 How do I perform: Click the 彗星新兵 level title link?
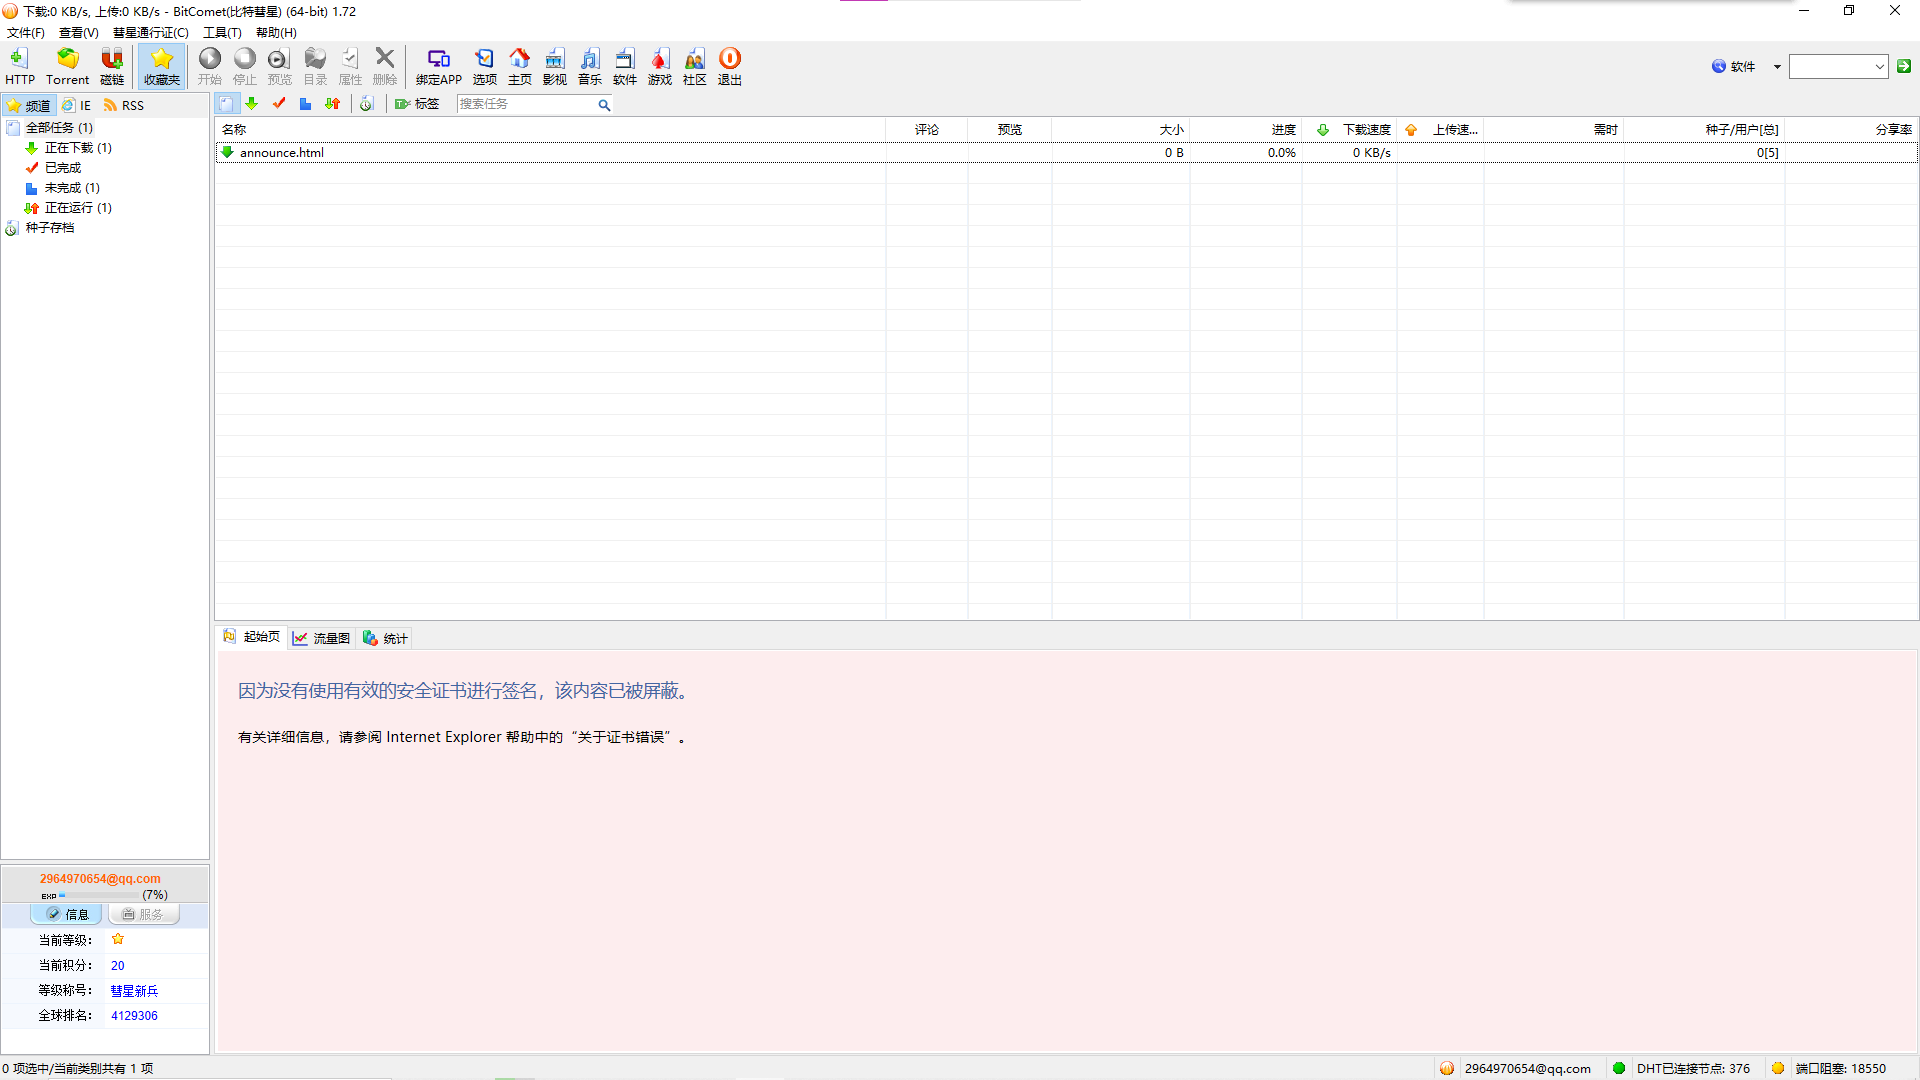pos(134,991)
